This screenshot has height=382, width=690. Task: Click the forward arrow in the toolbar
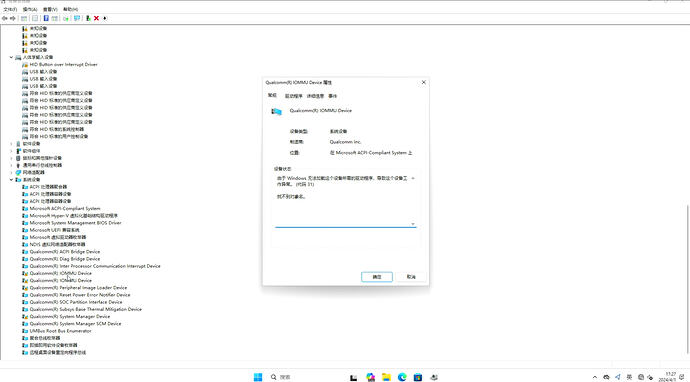(x=13, y=18)
